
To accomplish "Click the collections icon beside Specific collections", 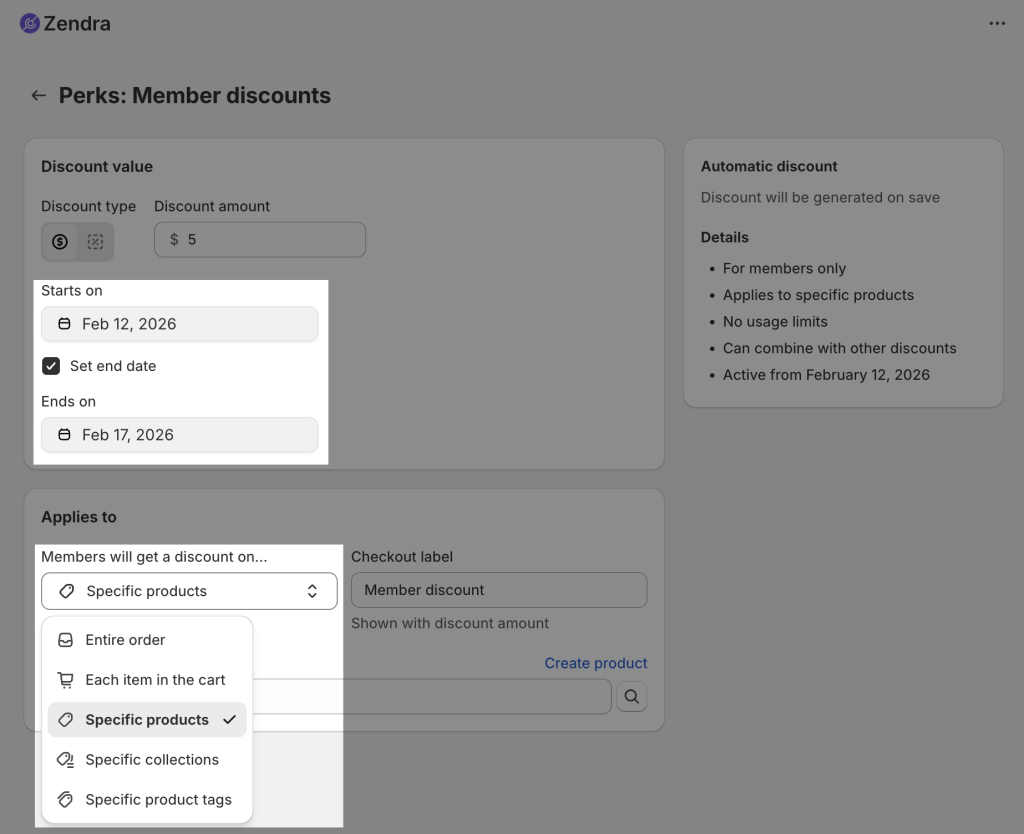I will 65,760.
